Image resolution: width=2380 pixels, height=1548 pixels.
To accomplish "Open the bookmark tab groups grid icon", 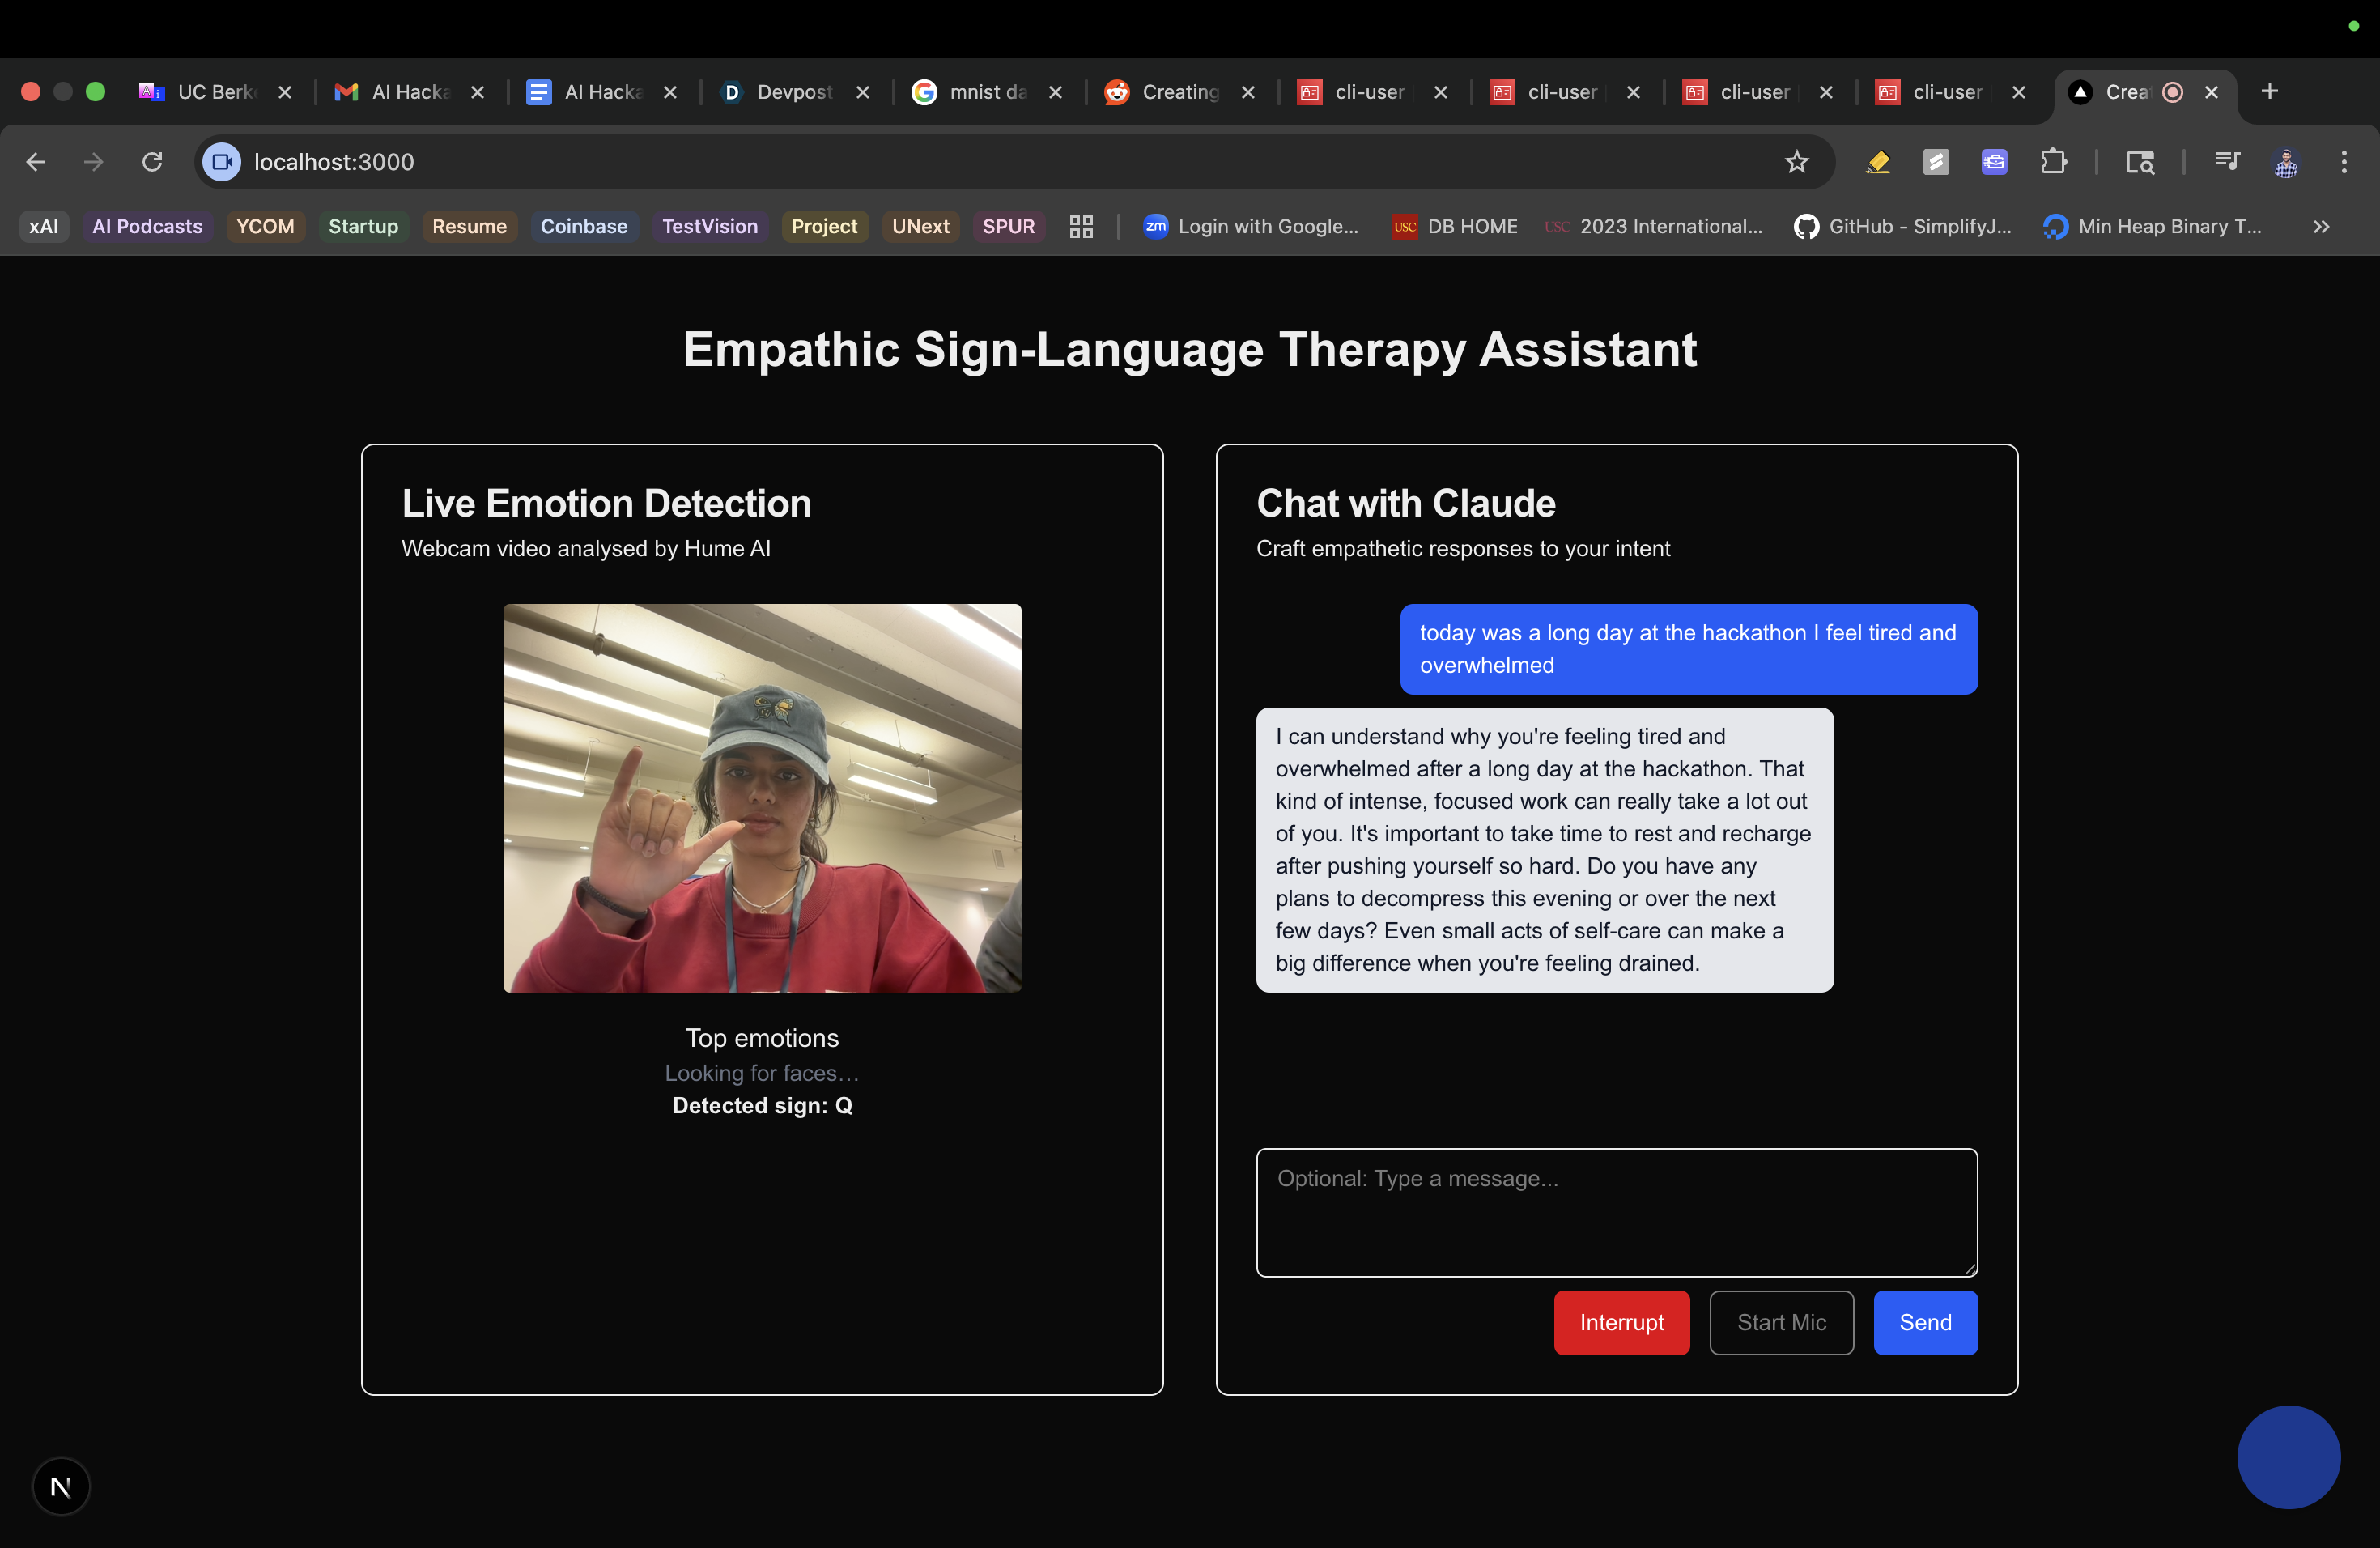I will pyautogui.click(x=1081, y=227).
